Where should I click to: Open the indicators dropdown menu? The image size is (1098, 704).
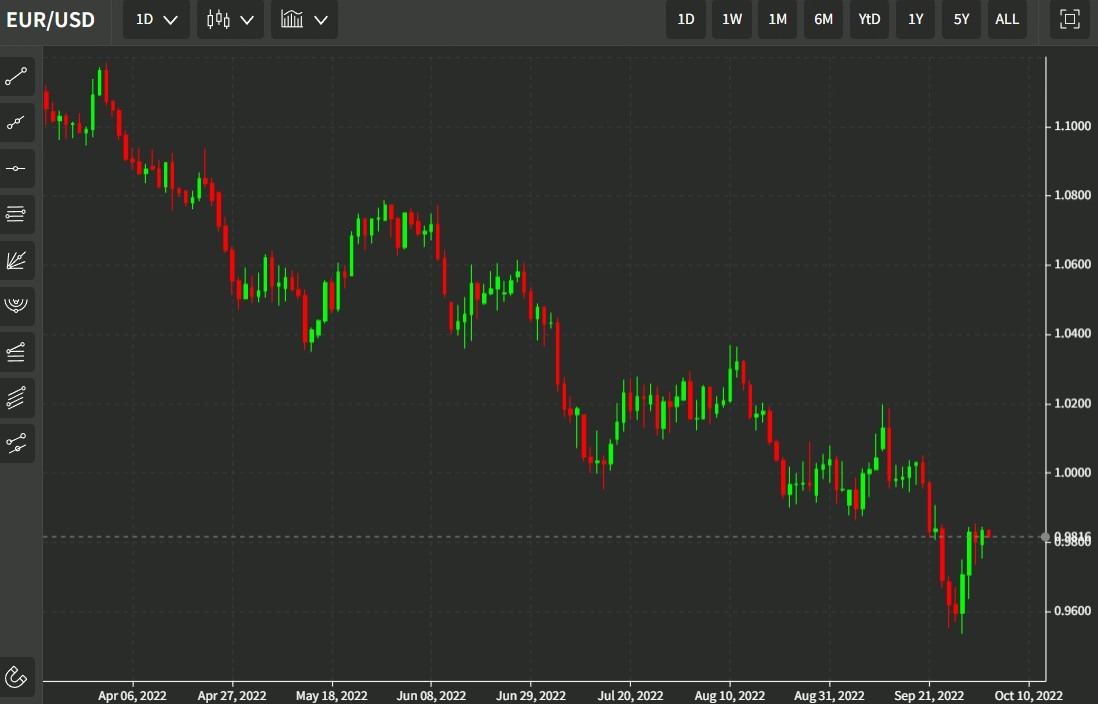(305, 20)
